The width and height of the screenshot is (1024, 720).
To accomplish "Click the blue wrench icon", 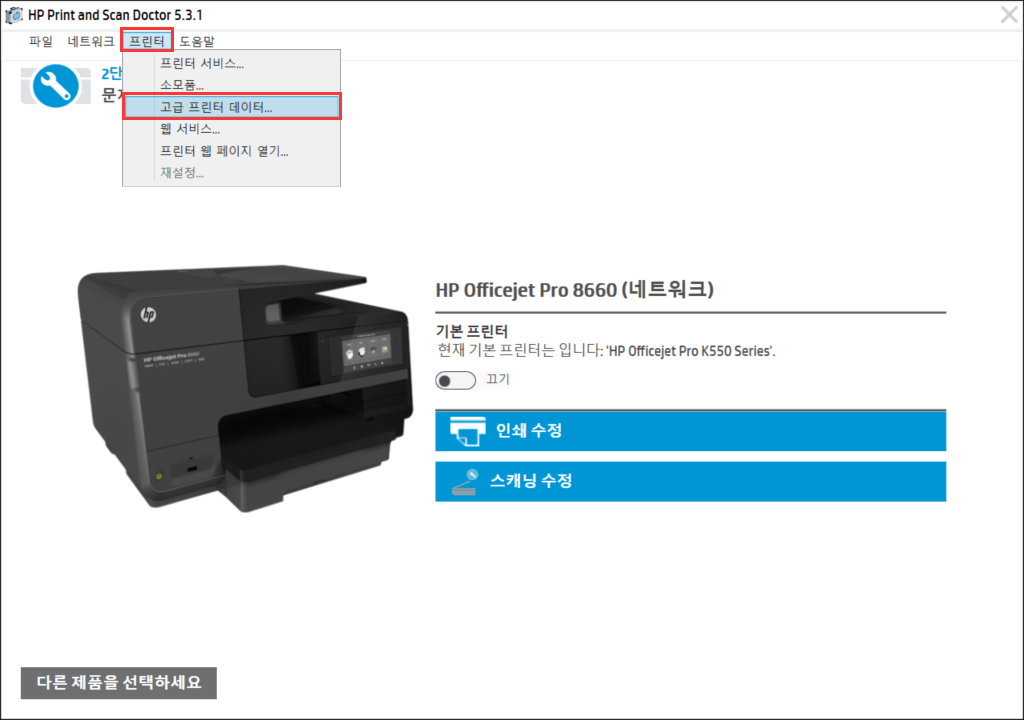I will coord(56,86).
